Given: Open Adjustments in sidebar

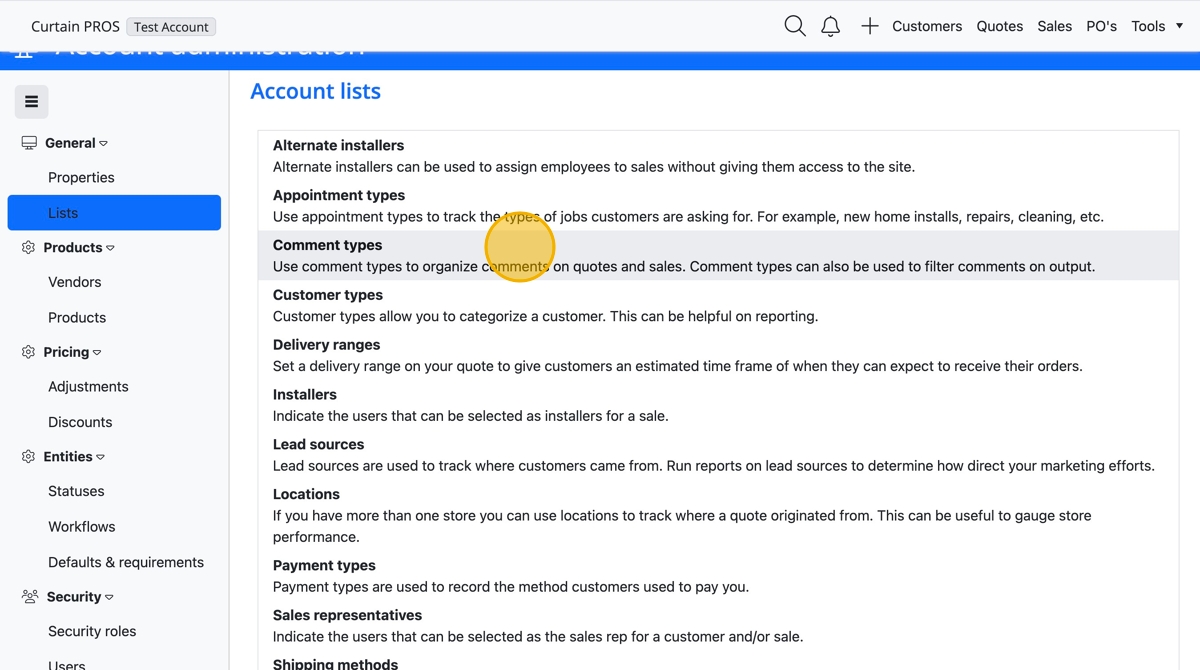Looking at the screenshot, I should [x=88, y=386].
